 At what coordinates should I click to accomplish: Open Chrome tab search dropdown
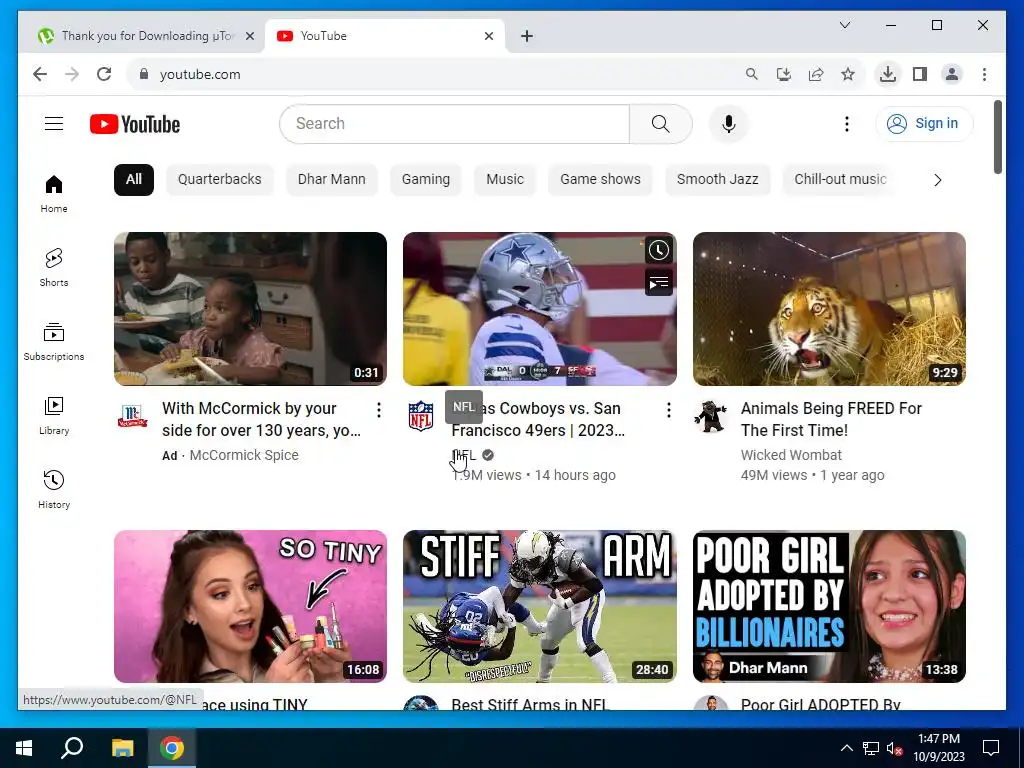pyautogui.click(x=844, y=25)
